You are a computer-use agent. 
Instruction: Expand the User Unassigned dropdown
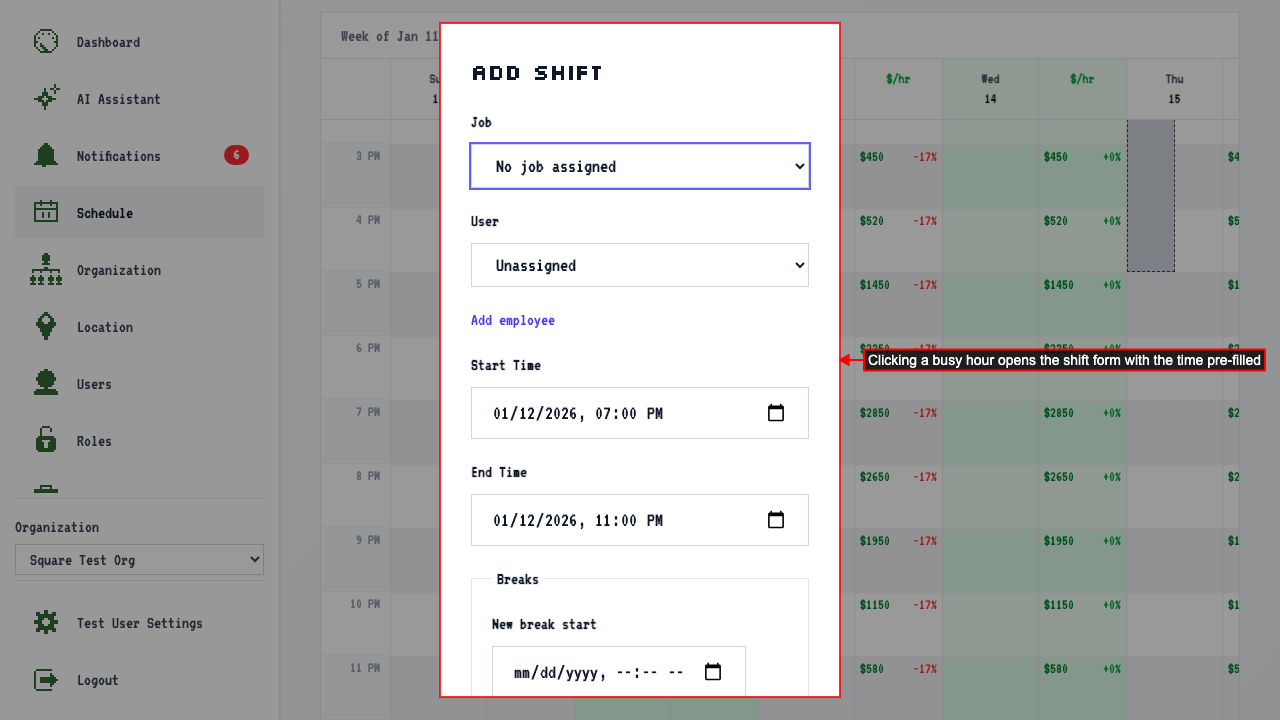click(640, 265)
